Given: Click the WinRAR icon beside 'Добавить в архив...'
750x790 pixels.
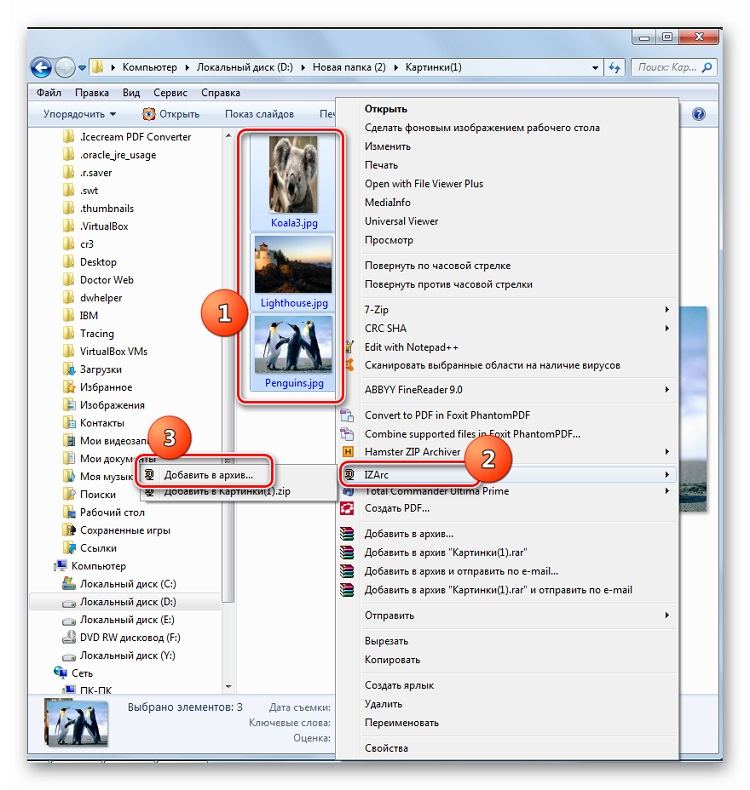Looking at the screenshot, I should click(347, 534).
